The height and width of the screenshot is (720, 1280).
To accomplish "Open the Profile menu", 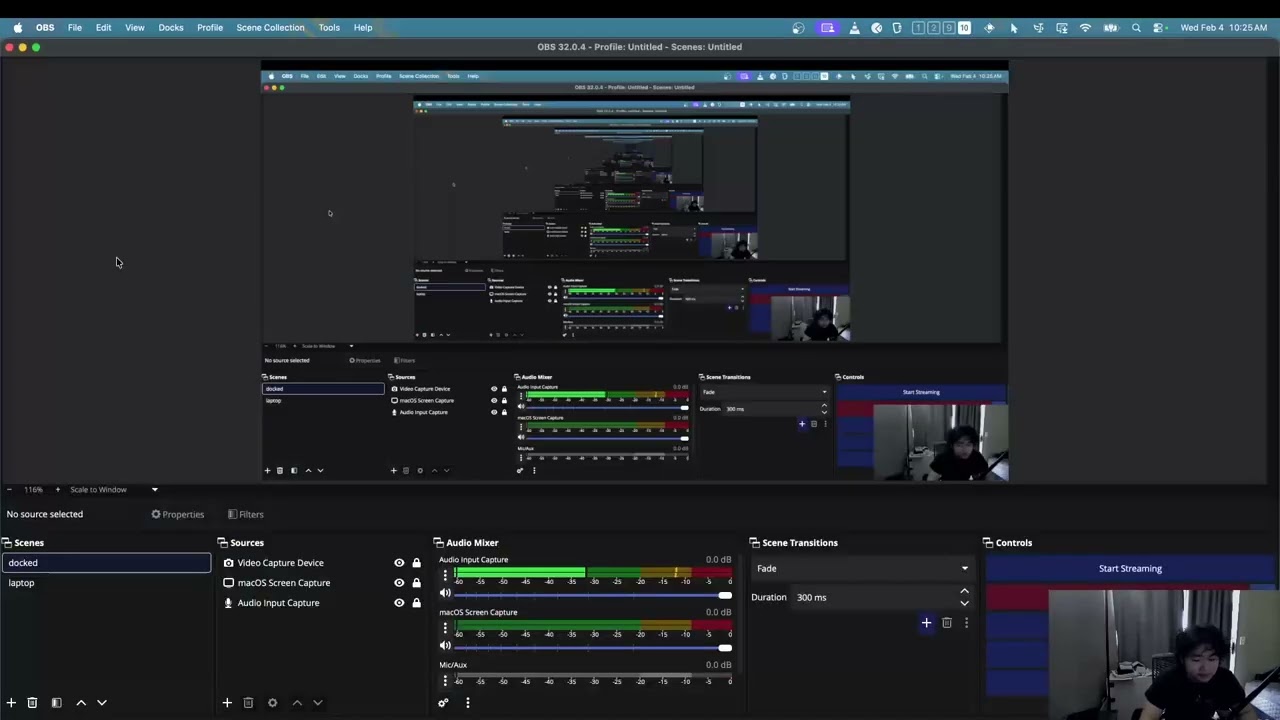I will click(210, 28).
